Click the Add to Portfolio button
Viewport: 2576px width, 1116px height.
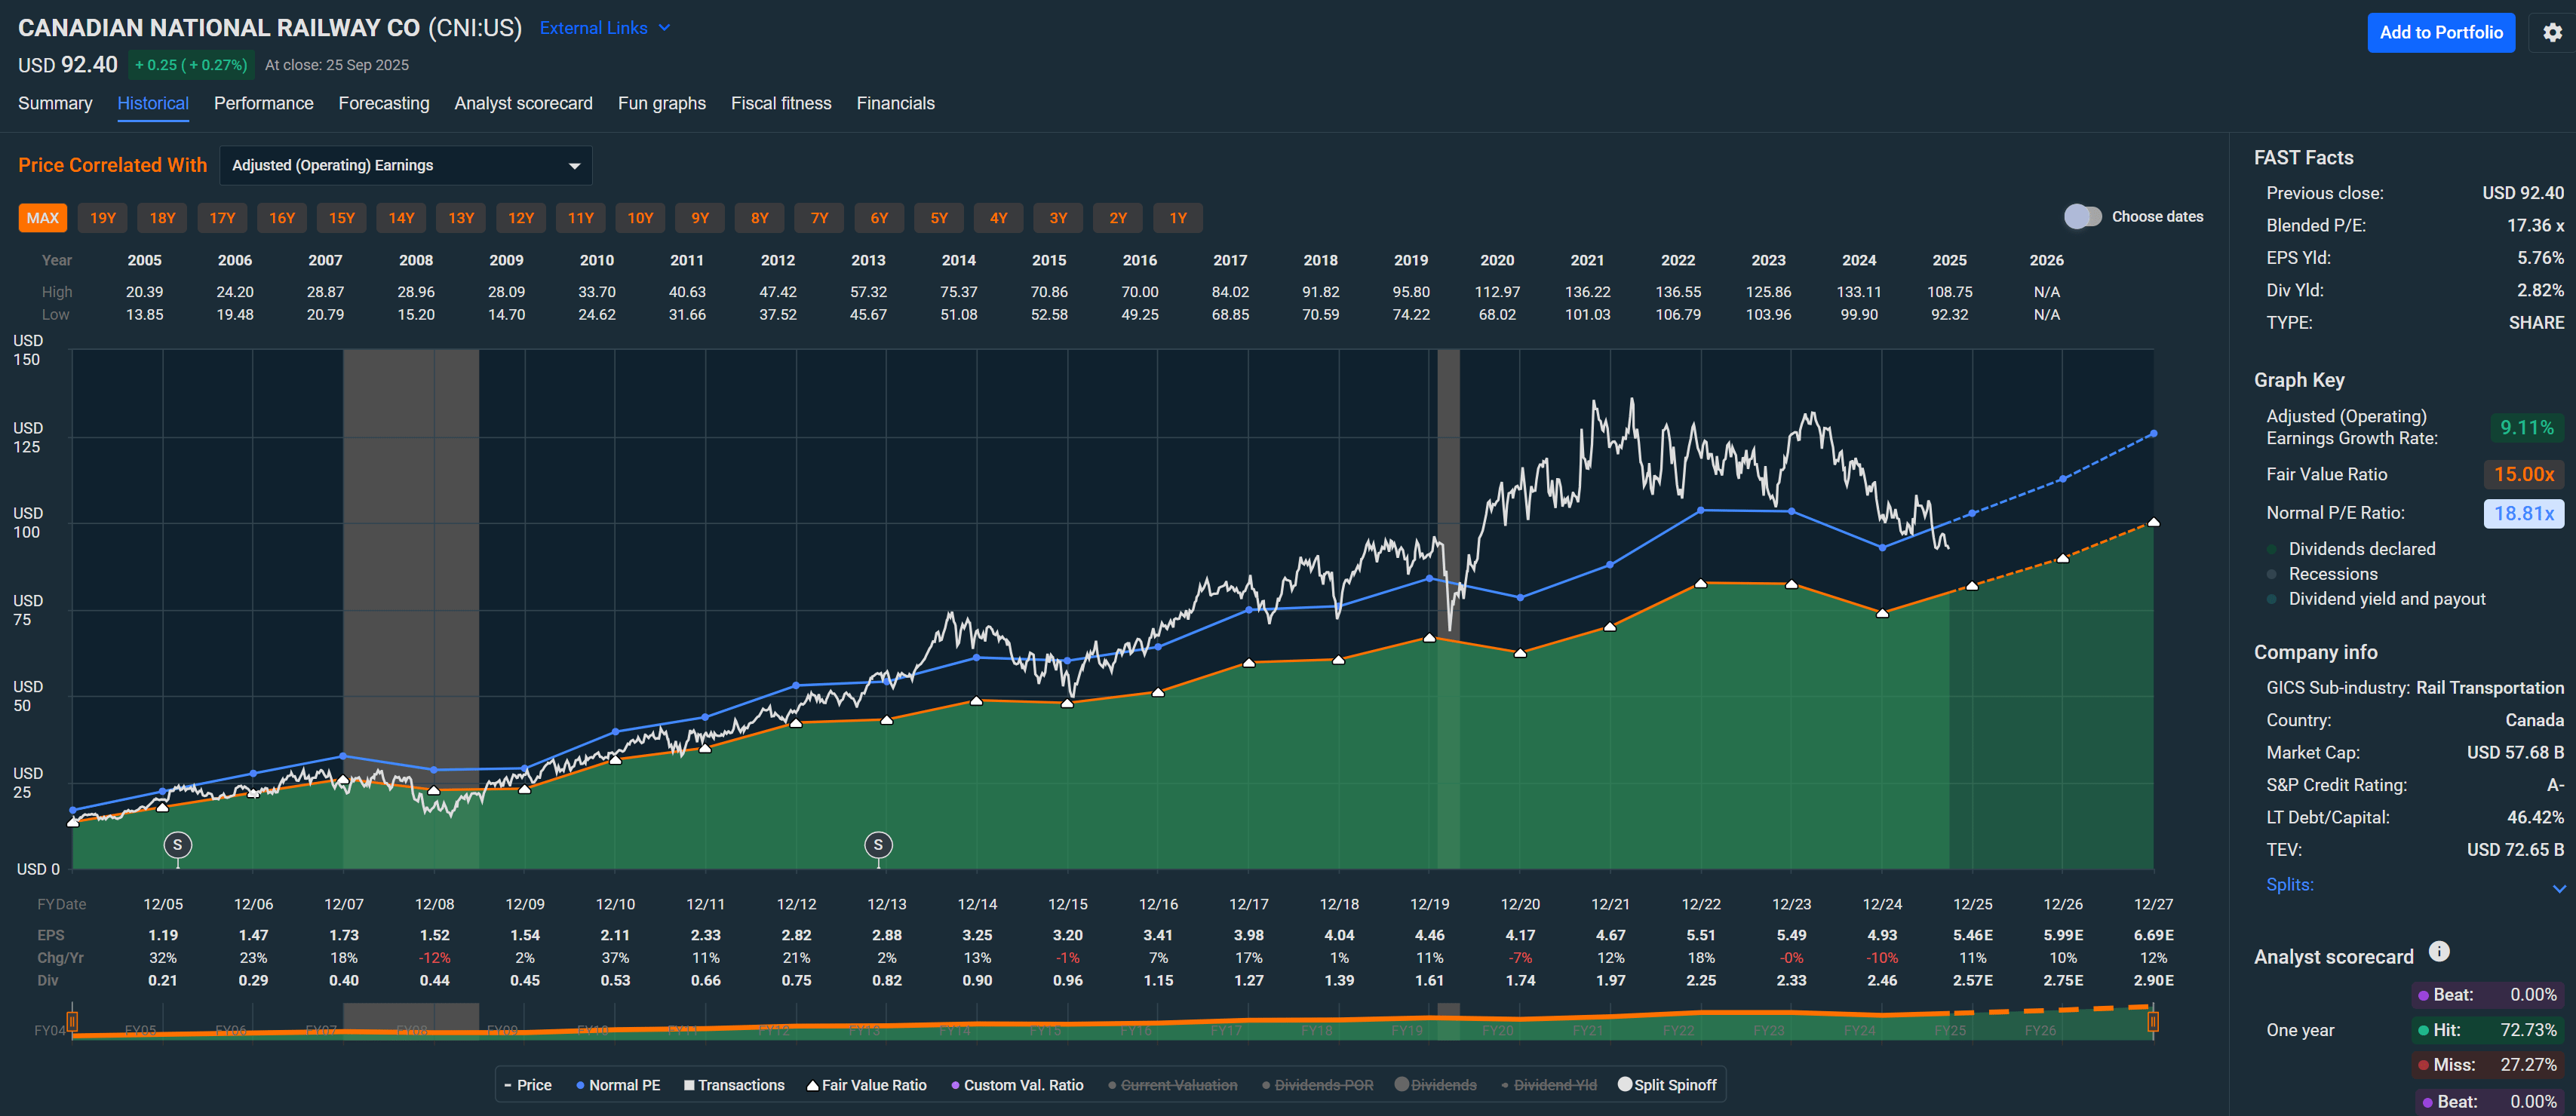pos(2441,32)
